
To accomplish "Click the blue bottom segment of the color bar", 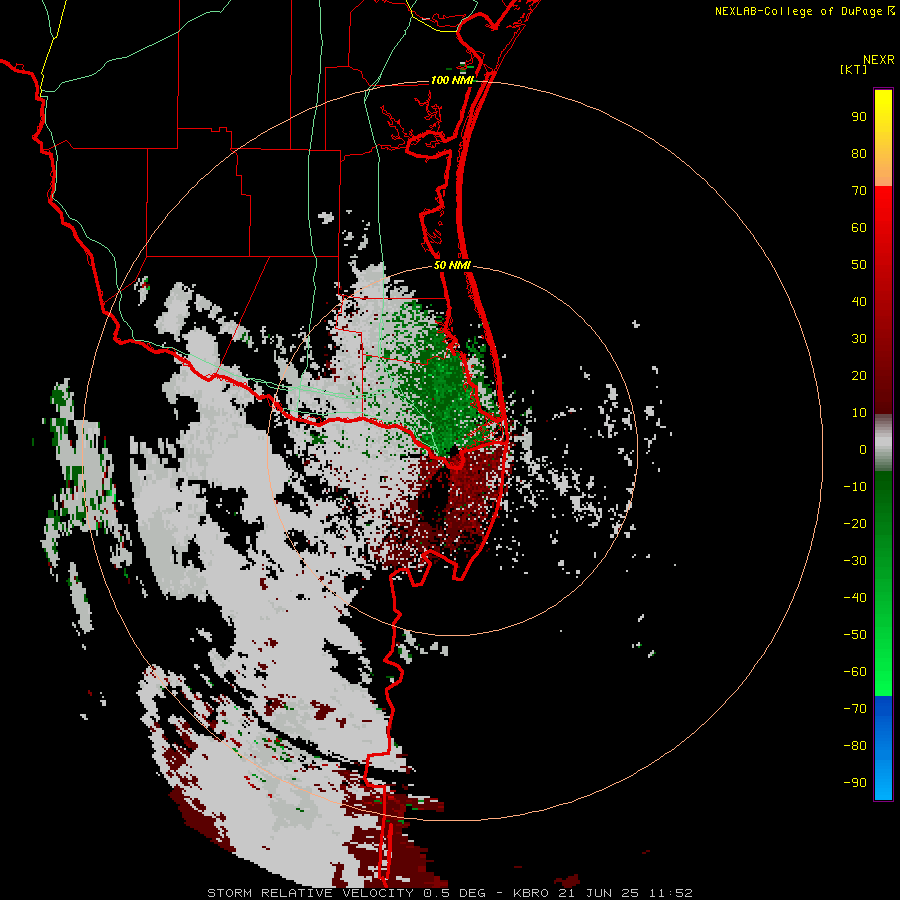I will coord(883,748).
